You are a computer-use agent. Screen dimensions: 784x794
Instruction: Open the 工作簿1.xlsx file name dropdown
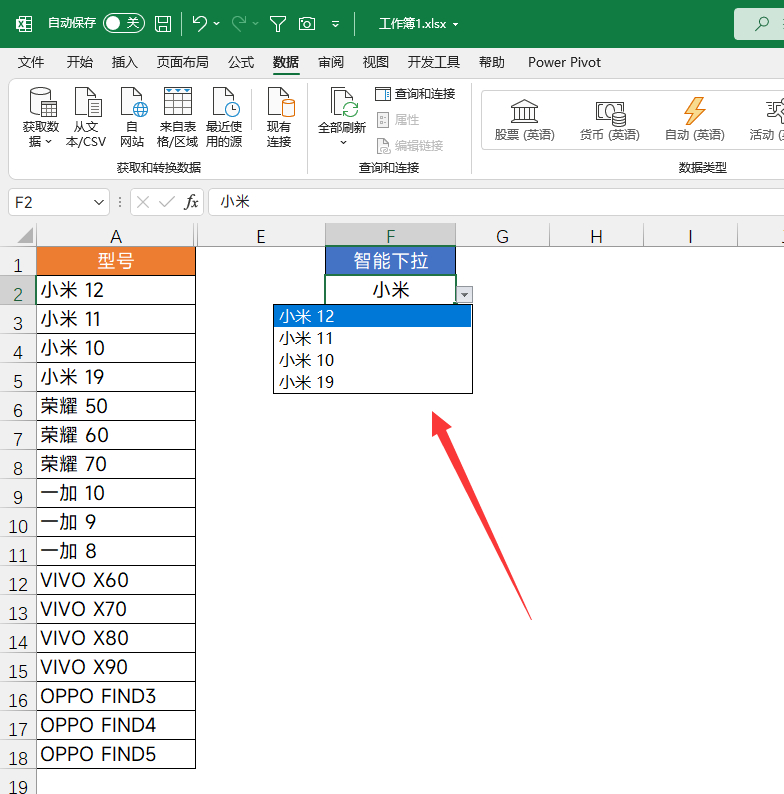455,24
